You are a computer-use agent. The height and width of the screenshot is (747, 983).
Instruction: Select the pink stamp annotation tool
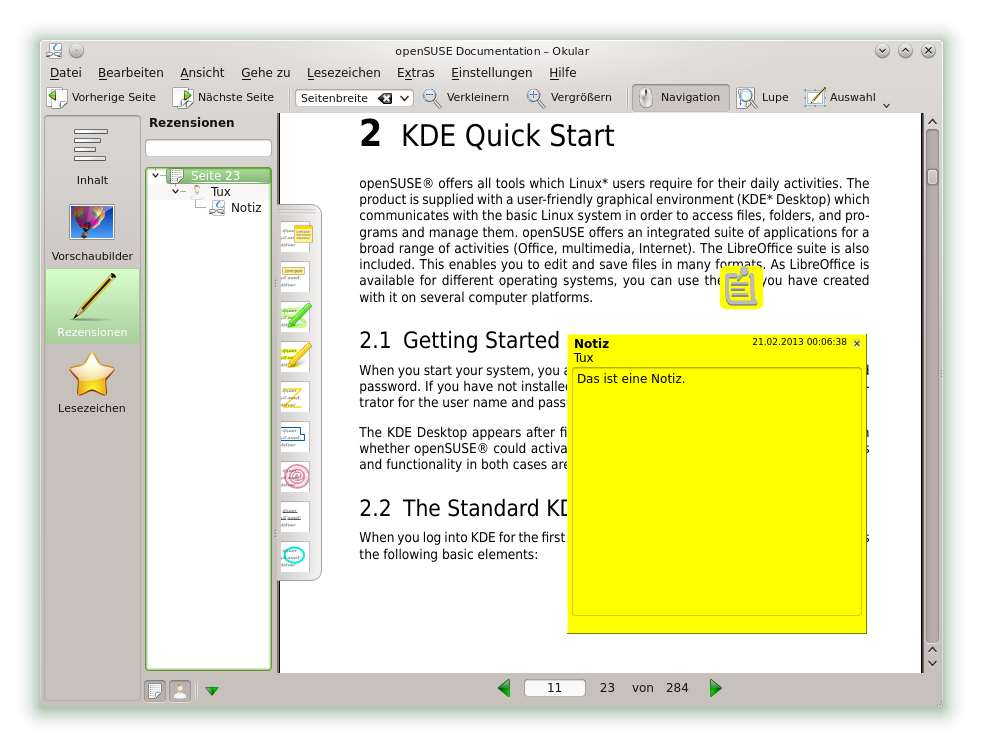[295, 476]
